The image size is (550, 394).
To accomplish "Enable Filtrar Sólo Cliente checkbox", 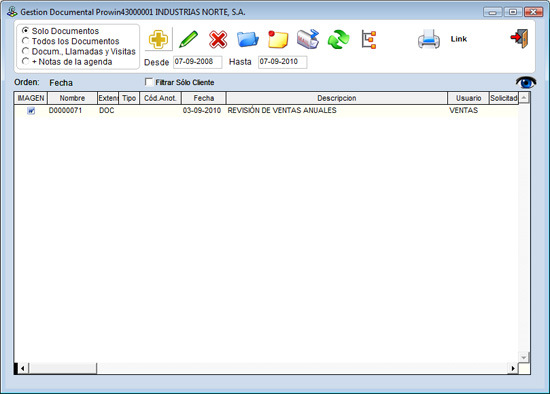I will [149, 82].
